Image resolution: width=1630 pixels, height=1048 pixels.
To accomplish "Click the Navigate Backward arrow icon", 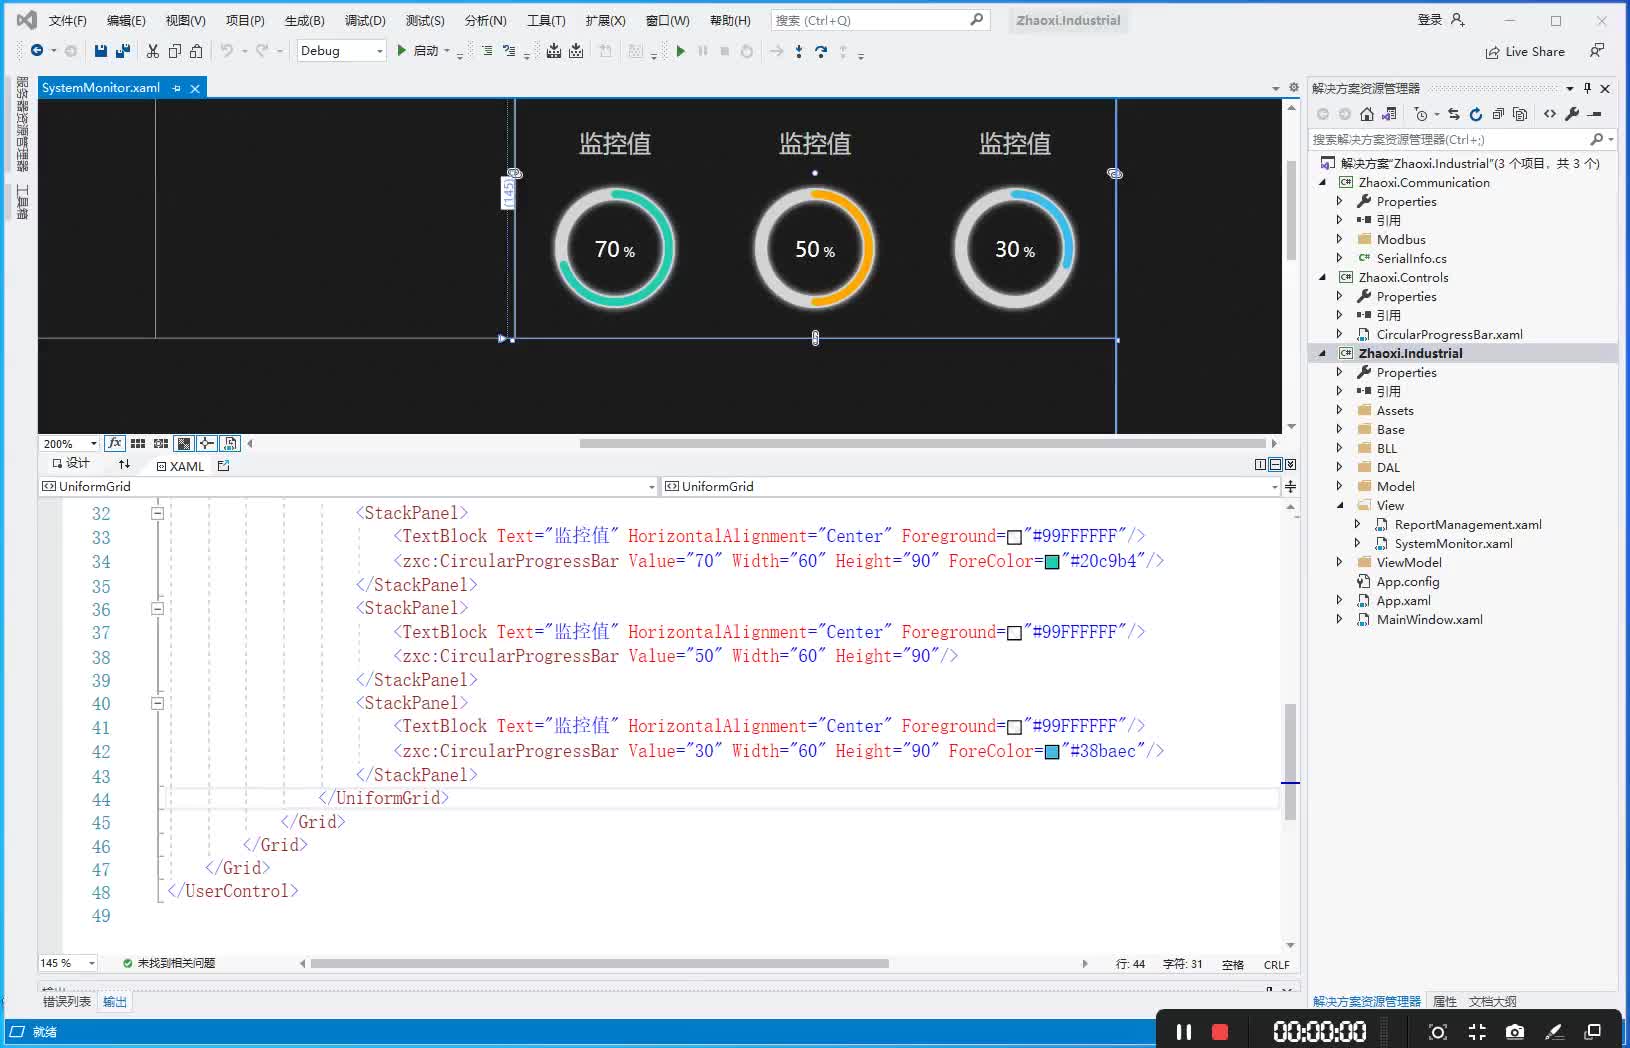I will (x=37, y=51).
